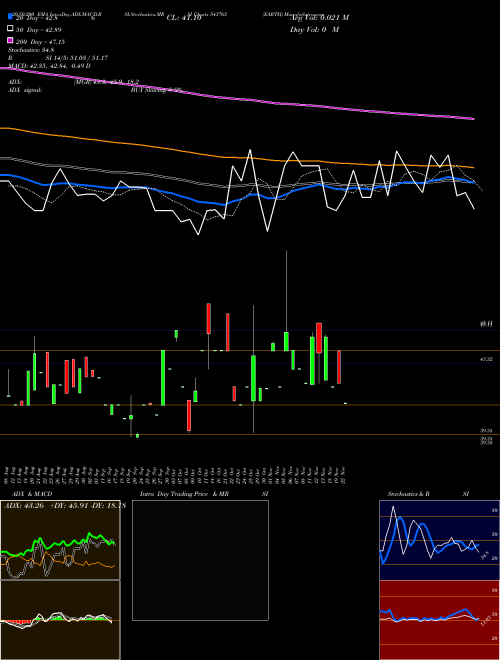Select the '200 Day - 47.15' legend text
Image resolution: width=500 pixels, height=660 pixels.
40,41
